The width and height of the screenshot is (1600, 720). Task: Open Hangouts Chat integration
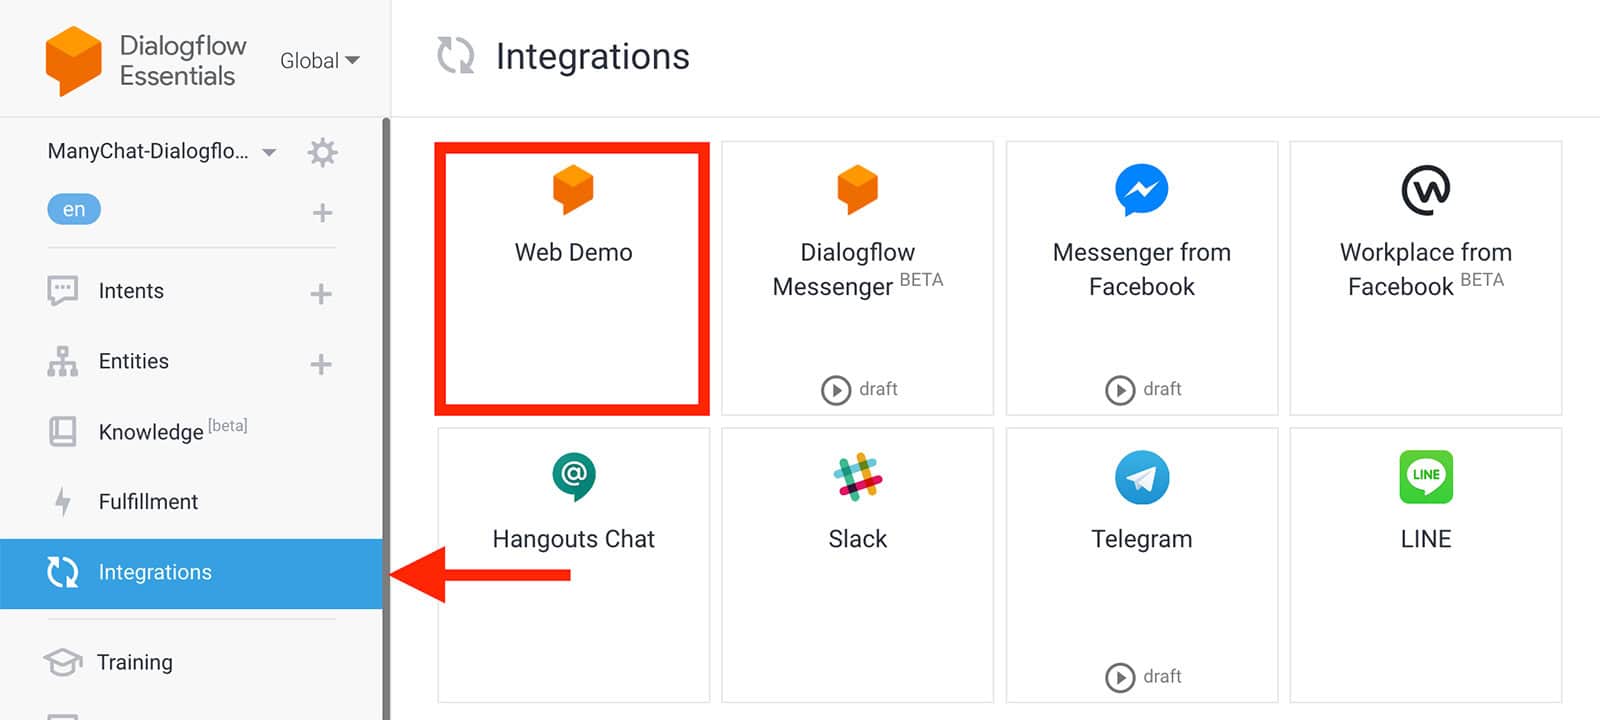574,565
